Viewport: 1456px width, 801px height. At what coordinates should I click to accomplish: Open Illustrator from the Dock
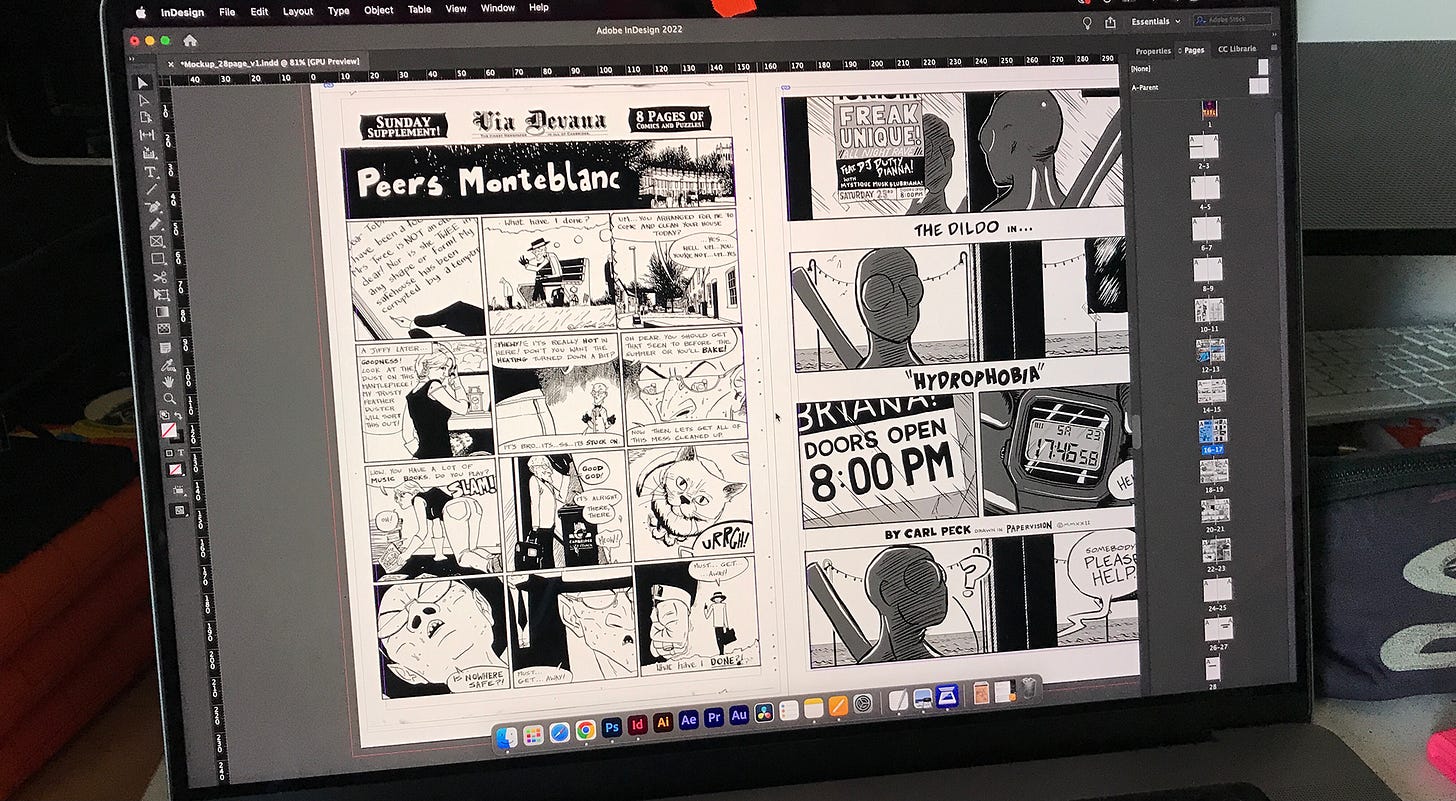[662, 722]
